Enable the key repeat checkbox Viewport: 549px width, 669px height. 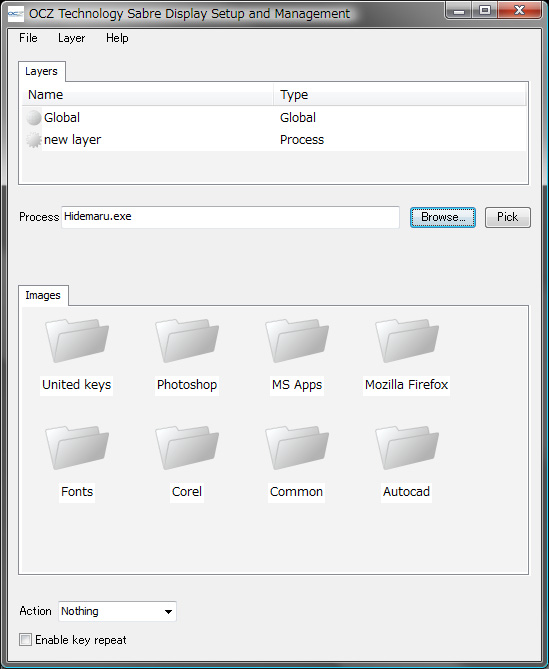(x=26, y=640)
